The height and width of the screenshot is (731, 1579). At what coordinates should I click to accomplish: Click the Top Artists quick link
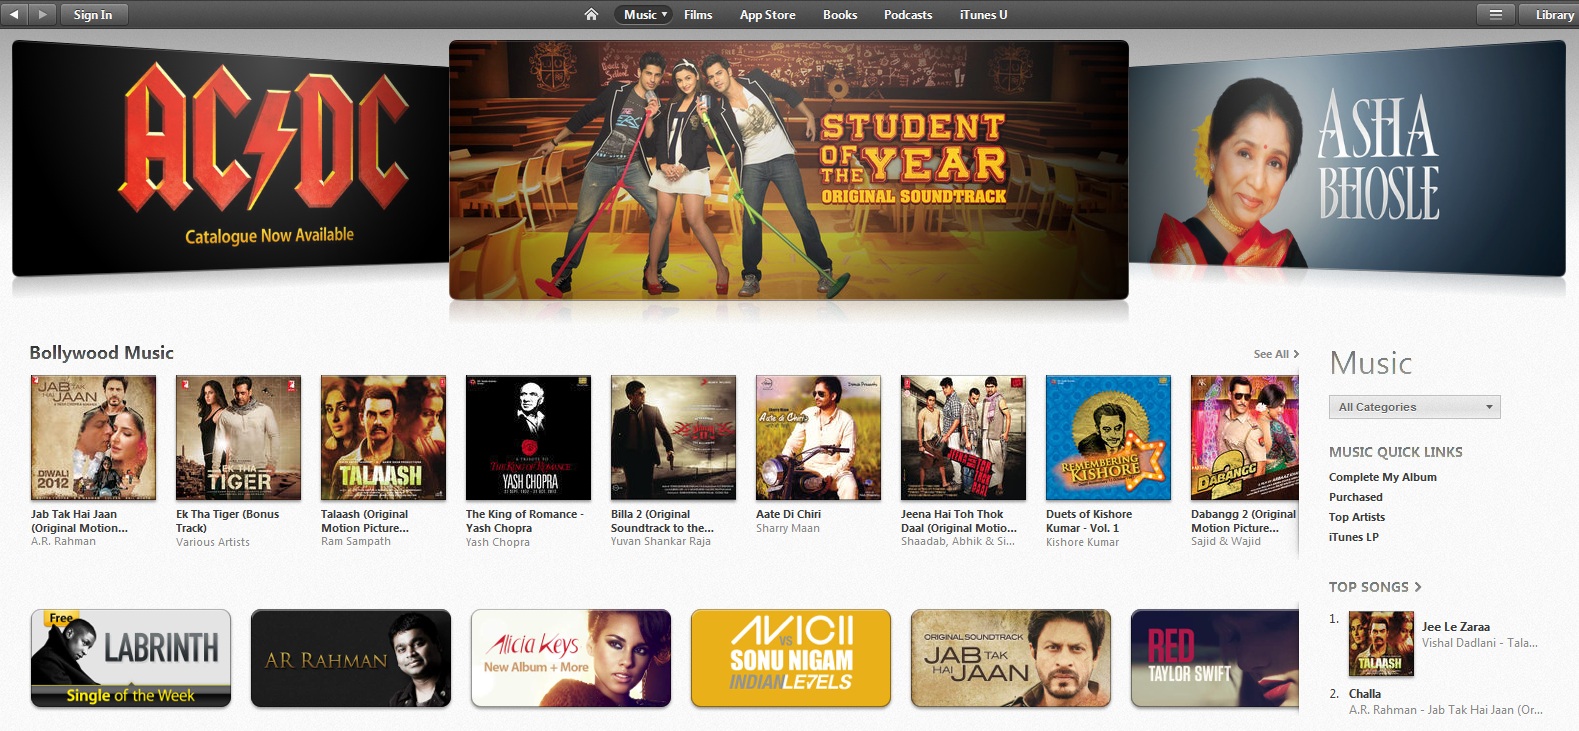click(x=1357, y=517)
